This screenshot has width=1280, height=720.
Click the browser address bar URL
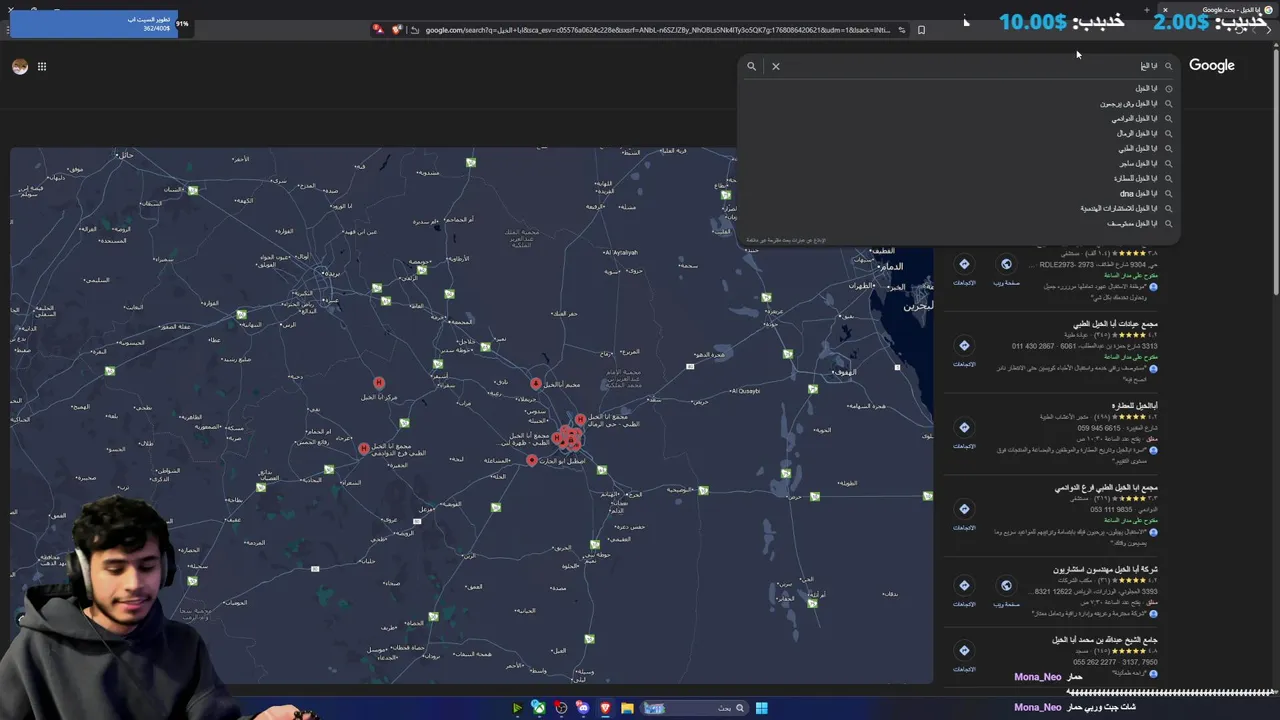point(657,30)
